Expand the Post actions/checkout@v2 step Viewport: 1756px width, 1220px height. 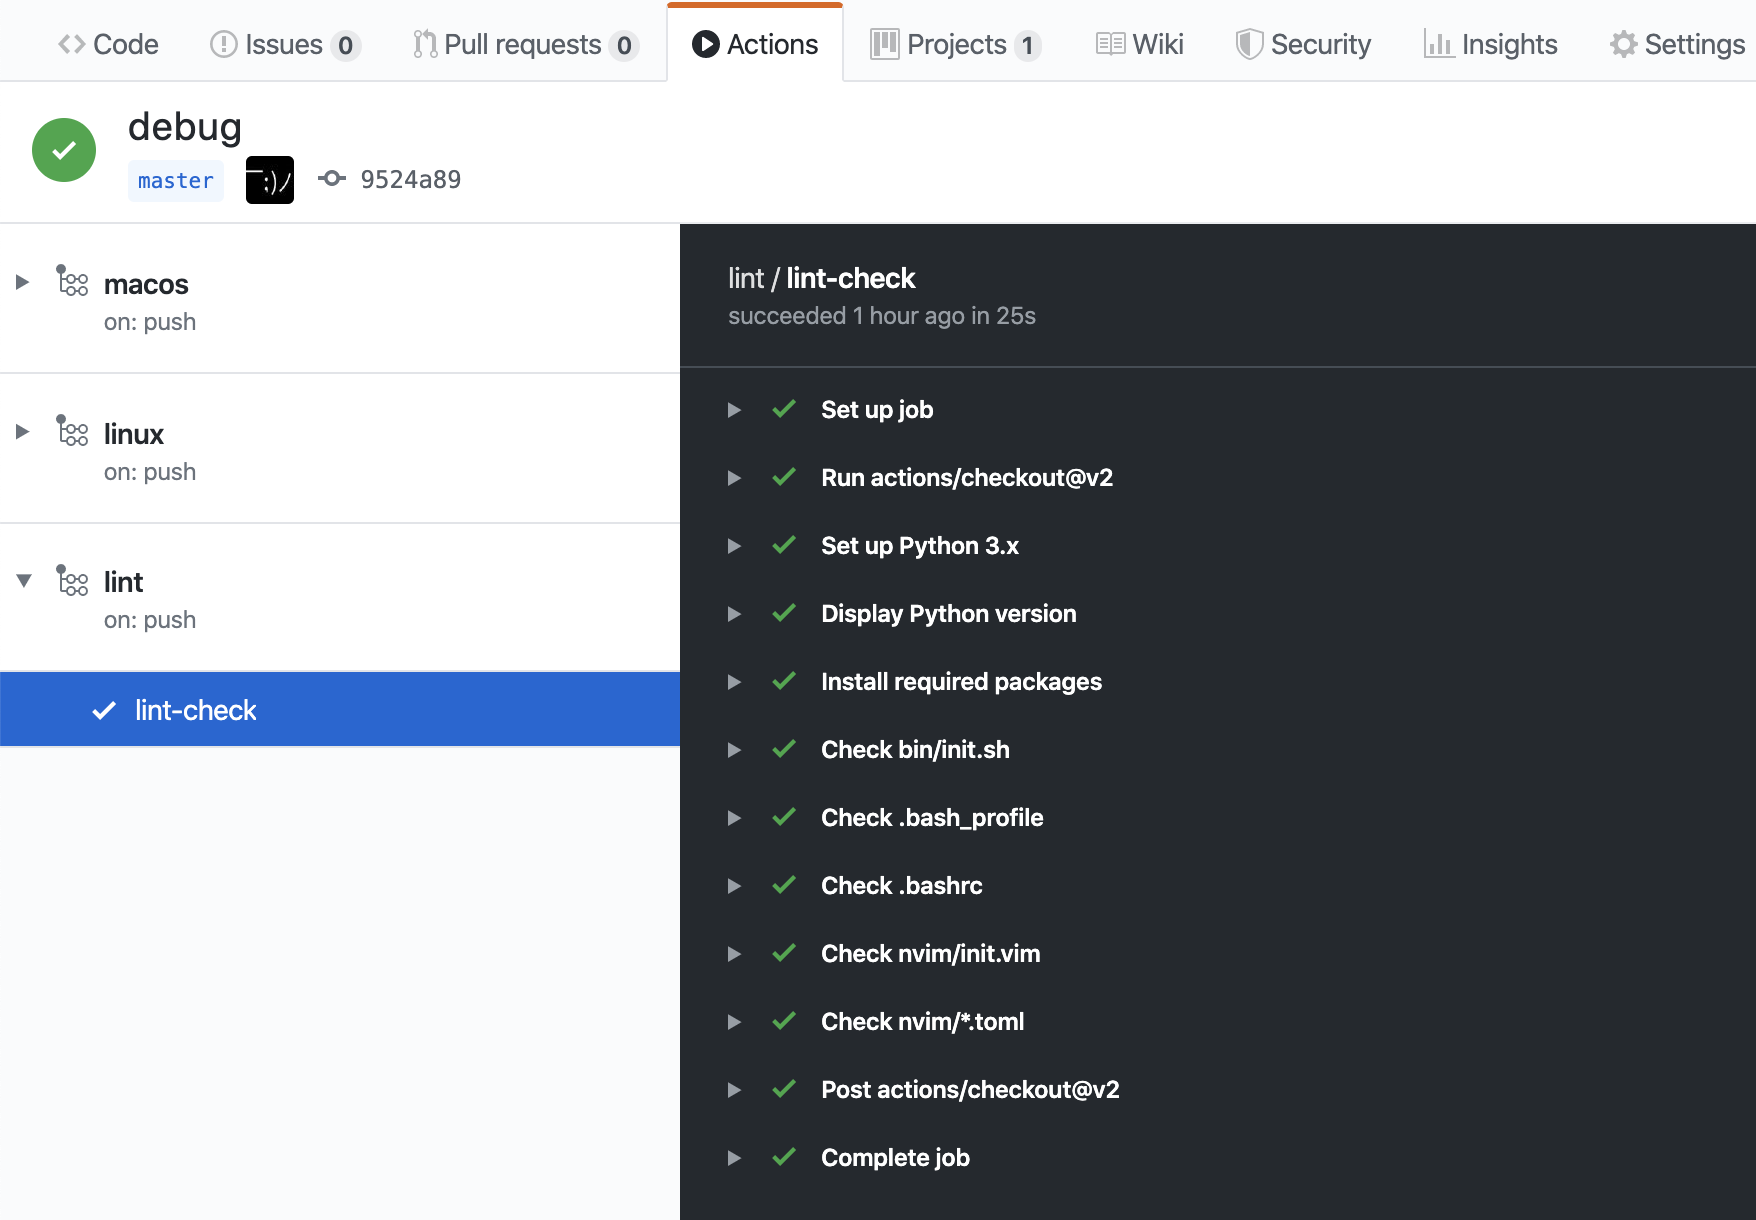pos(734,1090)
